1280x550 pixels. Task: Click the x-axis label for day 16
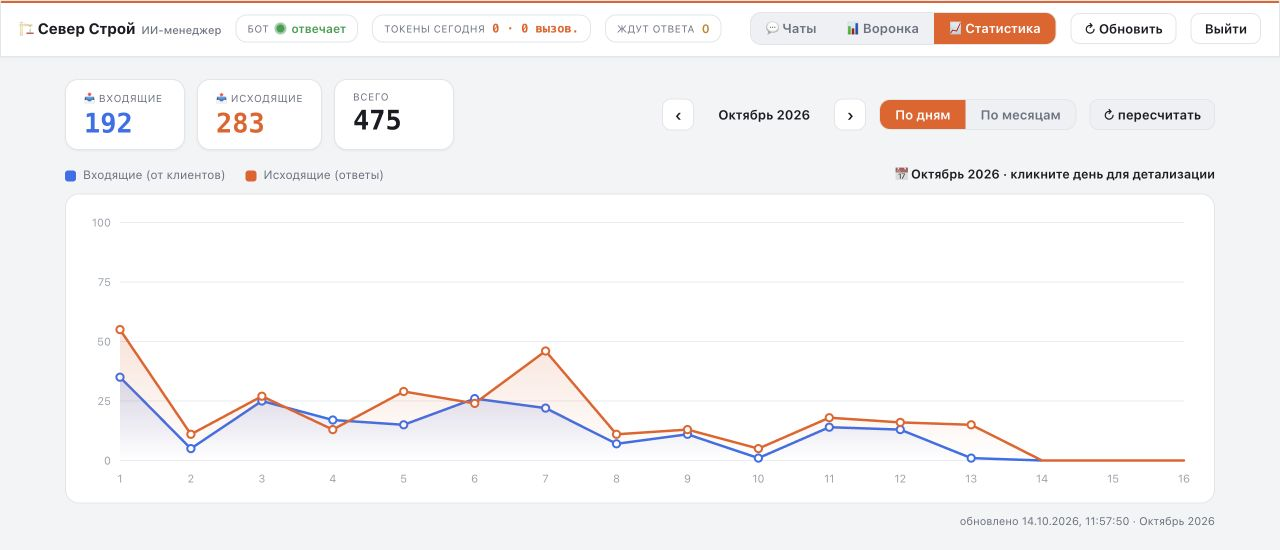(x=1183, y=479)
